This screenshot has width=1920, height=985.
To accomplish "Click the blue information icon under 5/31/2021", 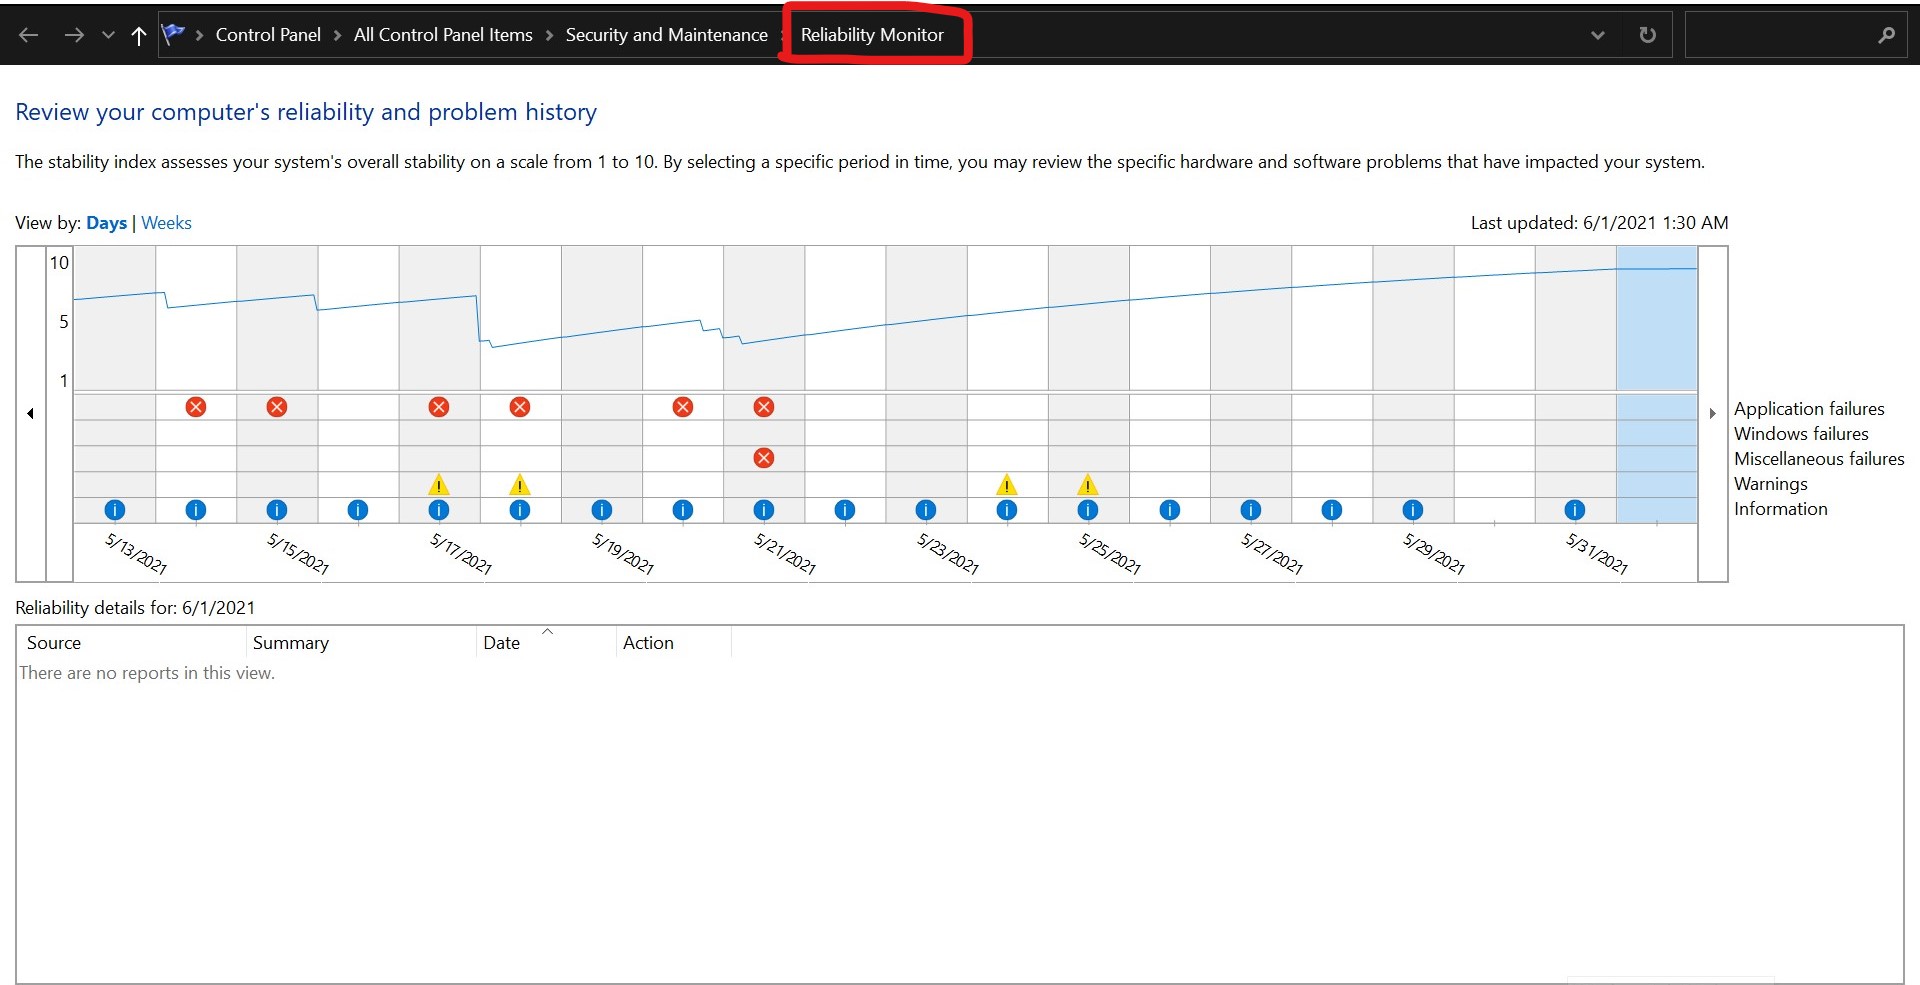I will click(1575, 510).
